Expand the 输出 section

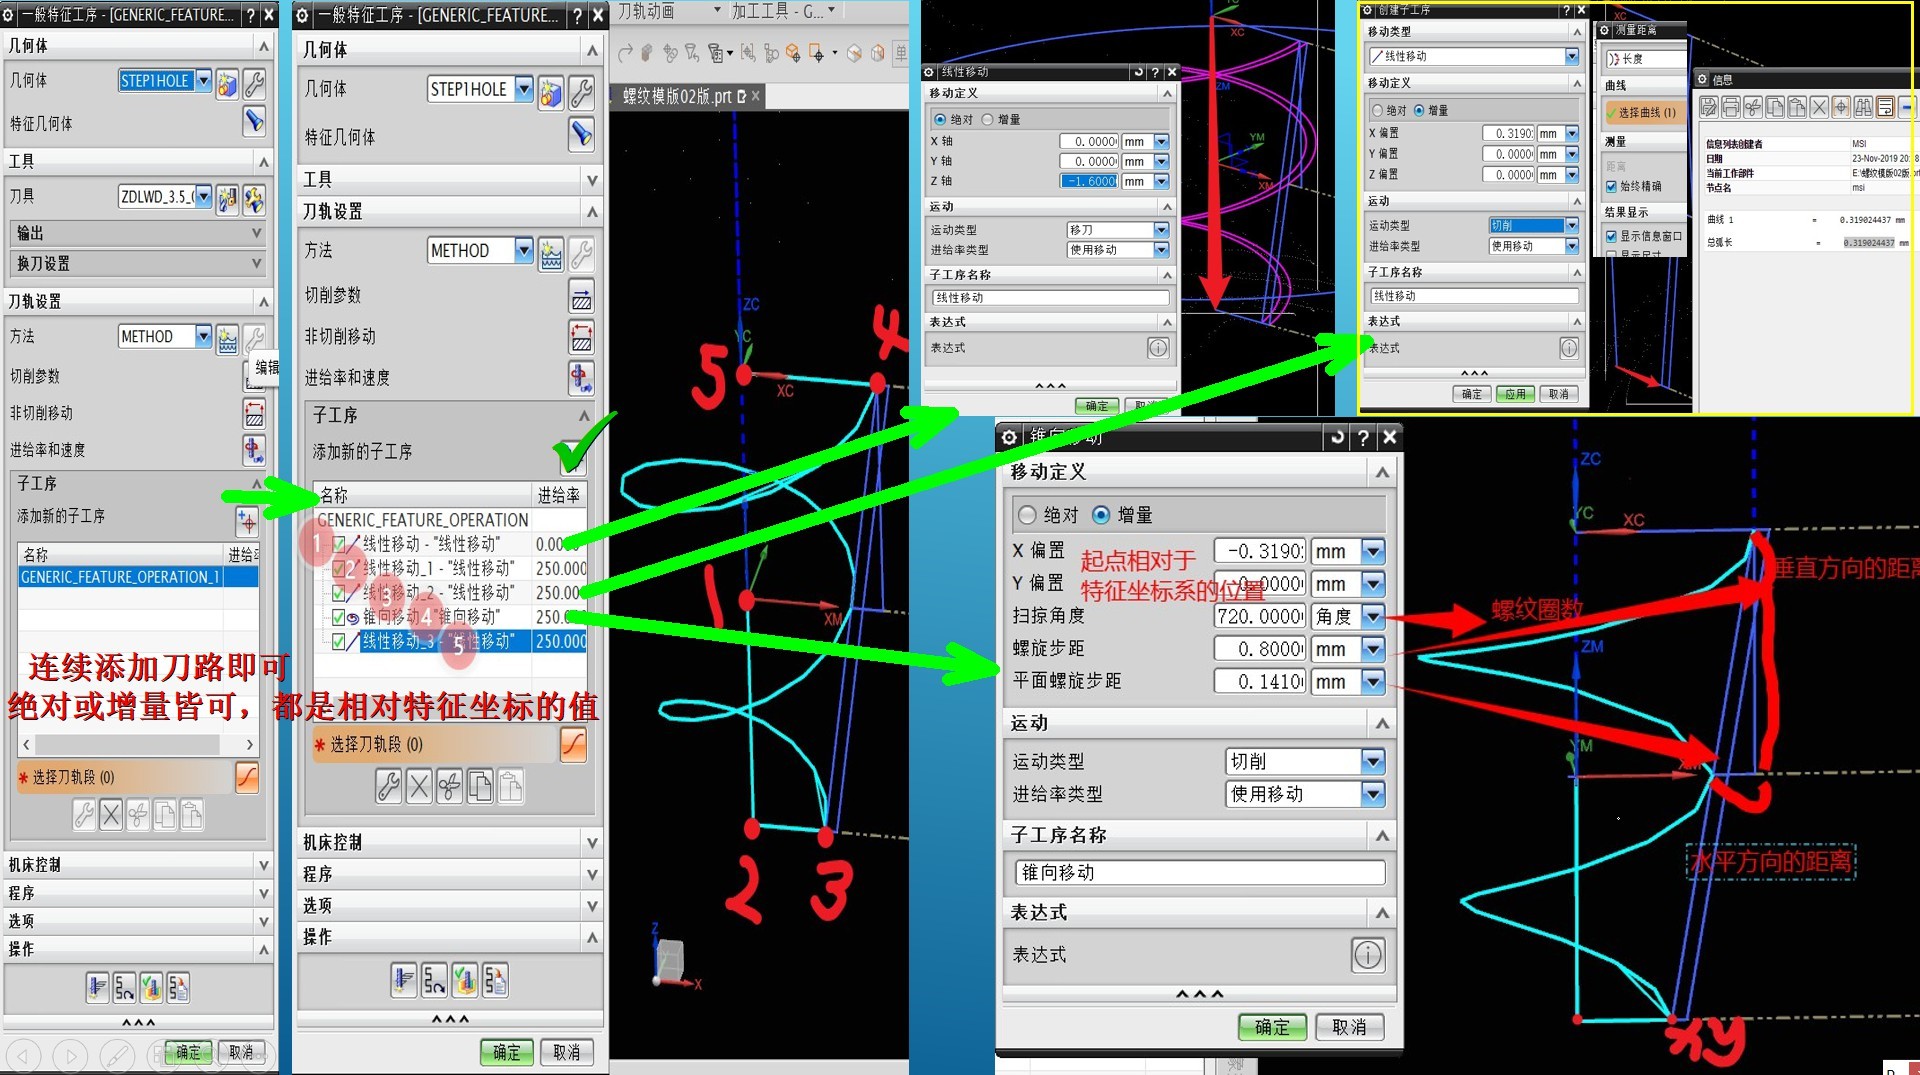(138, 233)
